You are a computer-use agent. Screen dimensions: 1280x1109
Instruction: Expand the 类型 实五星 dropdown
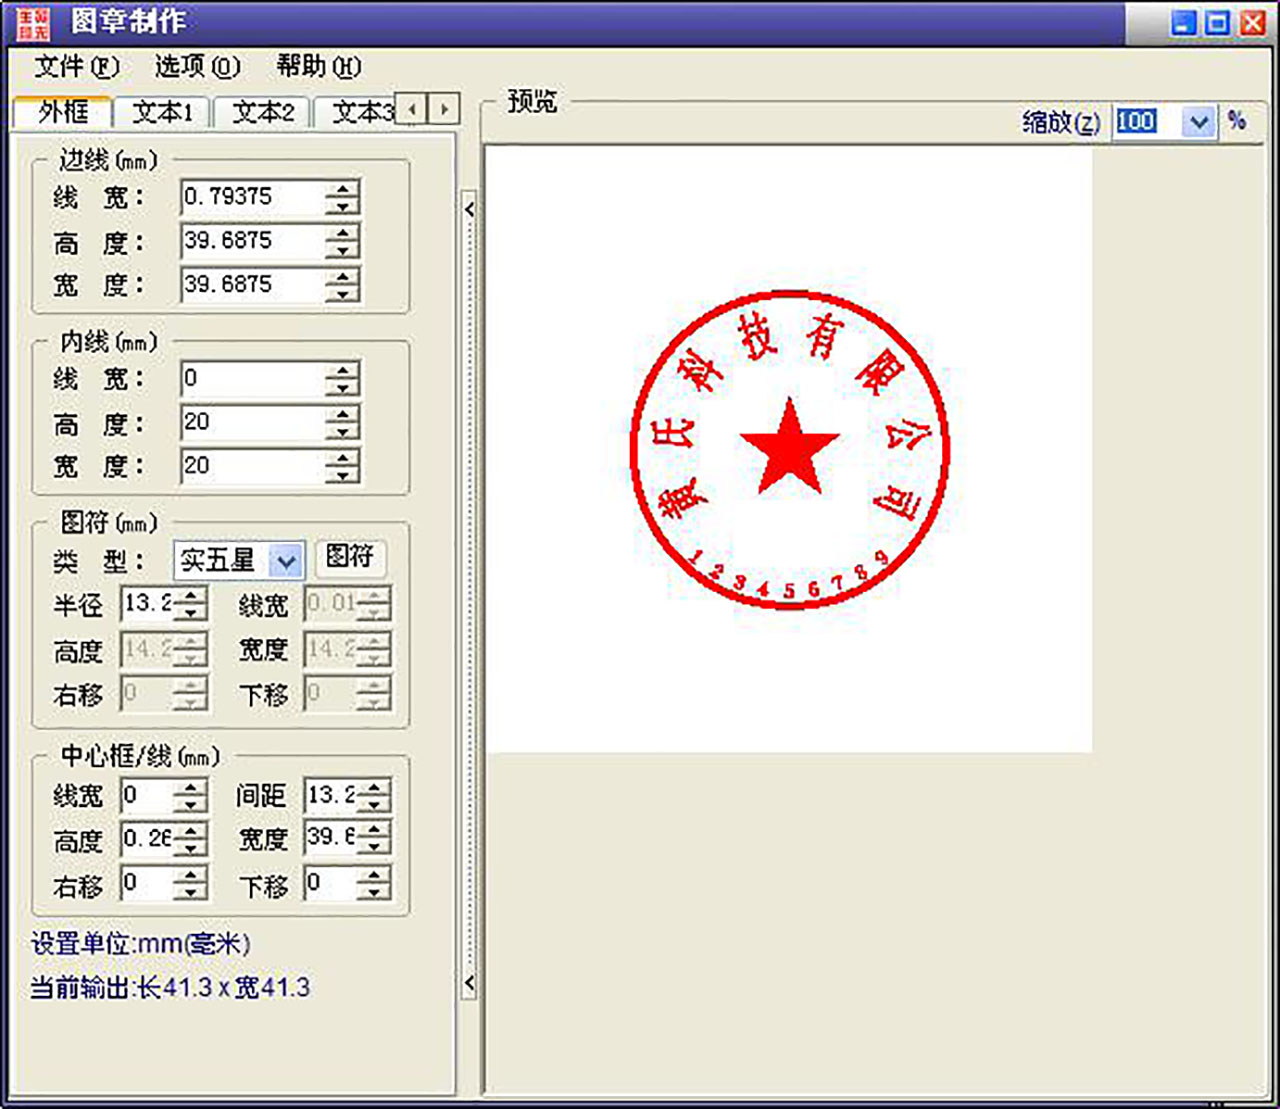pyautogui.click(x=286, y=561)
